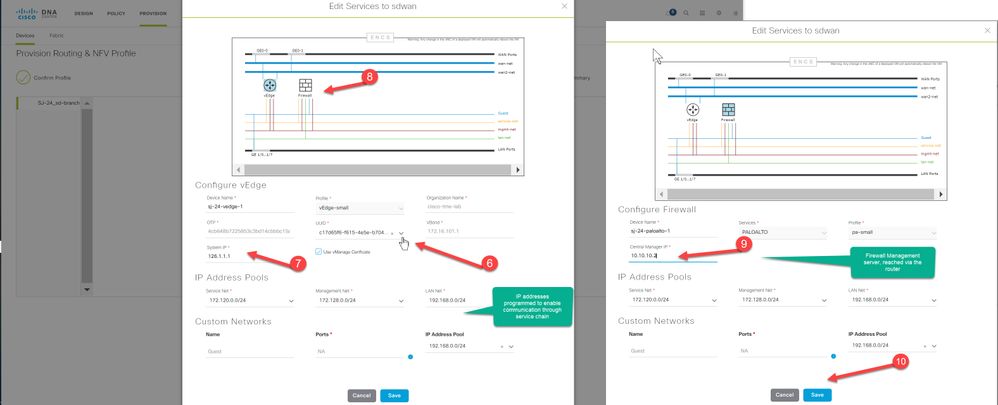Select the vEdge router icon in right dialog diagram
The width and height of the screenshot is (998, 405).
692,110
